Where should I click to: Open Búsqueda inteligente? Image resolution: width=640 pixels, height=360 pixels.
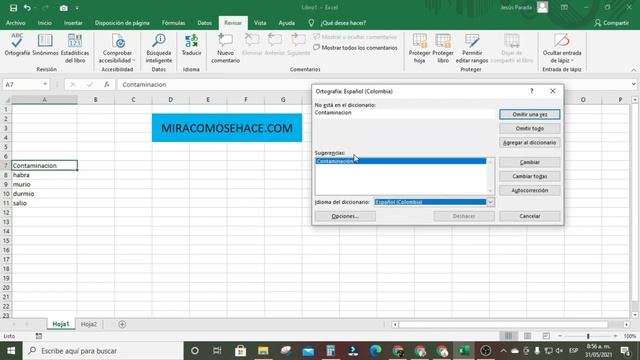click(x=159, y=48)
